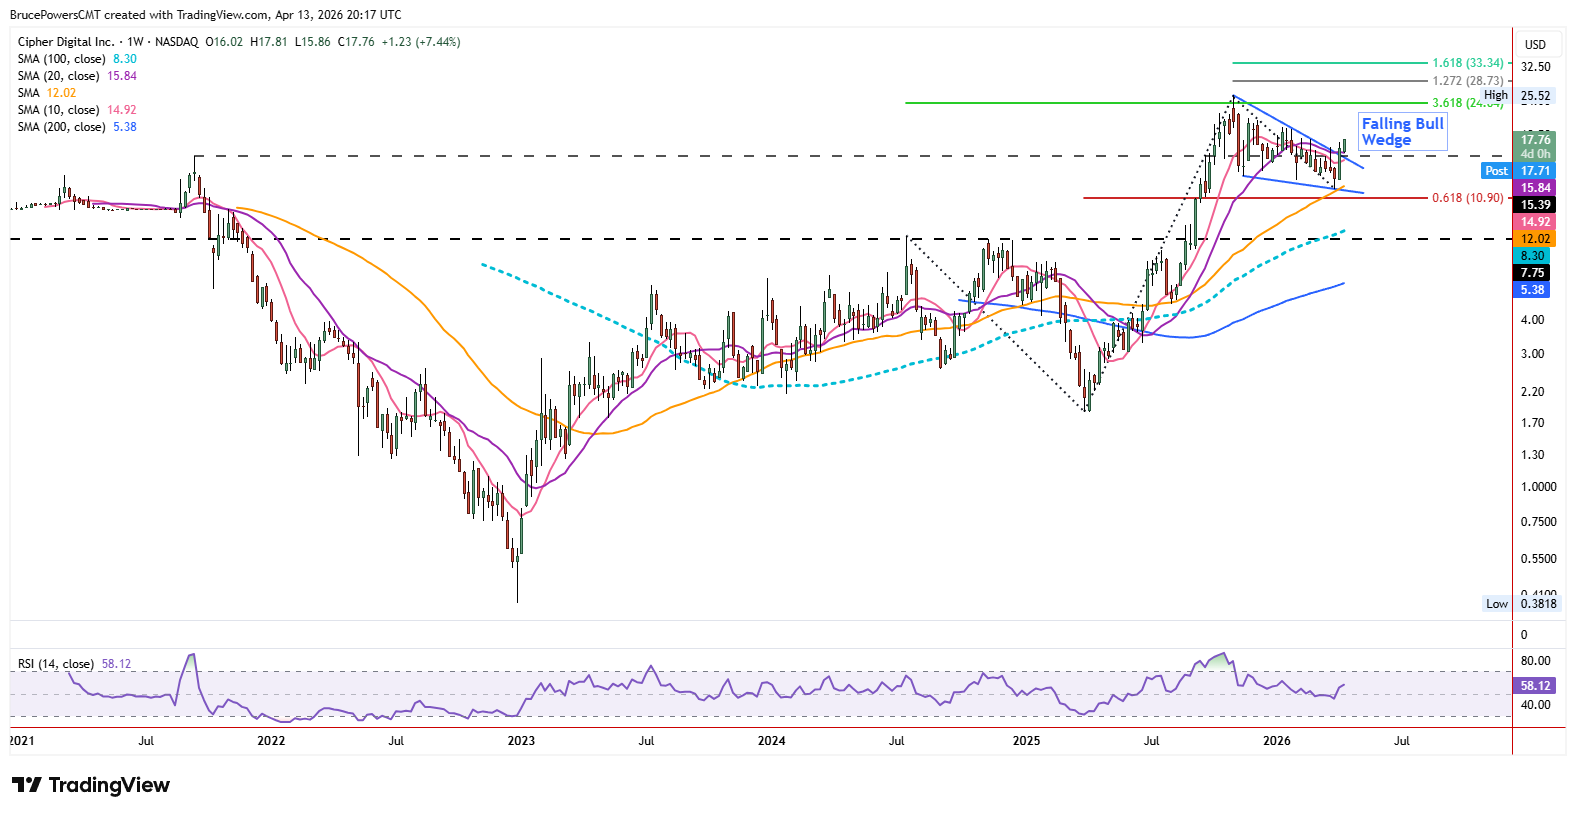Select the RSI 58.12 value tag
Image resolution: width=1576 pixels, height=815 pixels.
pyautogui.click(x=1535, y=686)
